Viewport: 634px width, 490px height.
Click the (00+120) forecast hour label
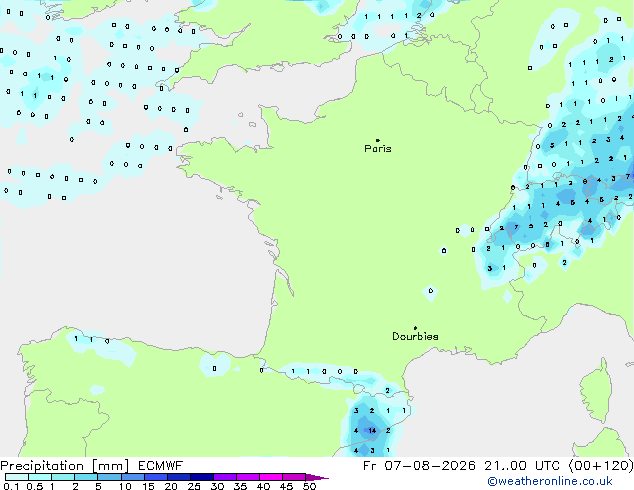pos(601,466)
